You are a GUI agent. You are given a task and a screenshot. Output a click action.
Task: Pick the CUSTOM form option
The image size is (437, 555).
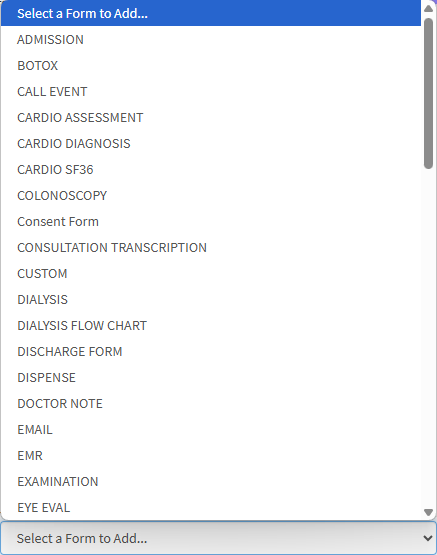[x=211, y=274]
